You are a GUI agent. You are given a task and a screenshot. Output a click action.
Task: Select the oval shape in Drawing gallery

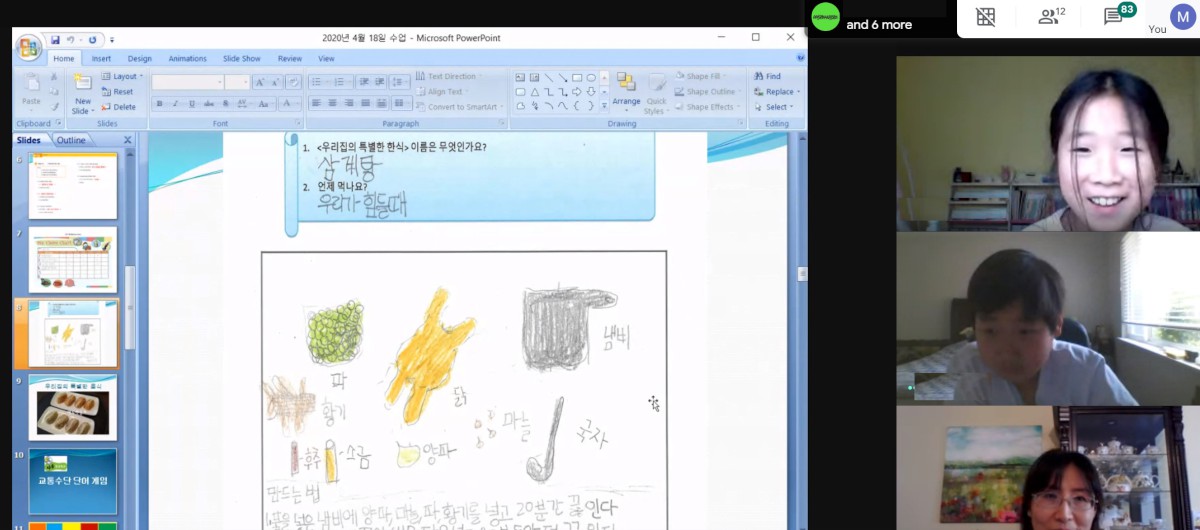pyautogui.click(x=591, y=77)
